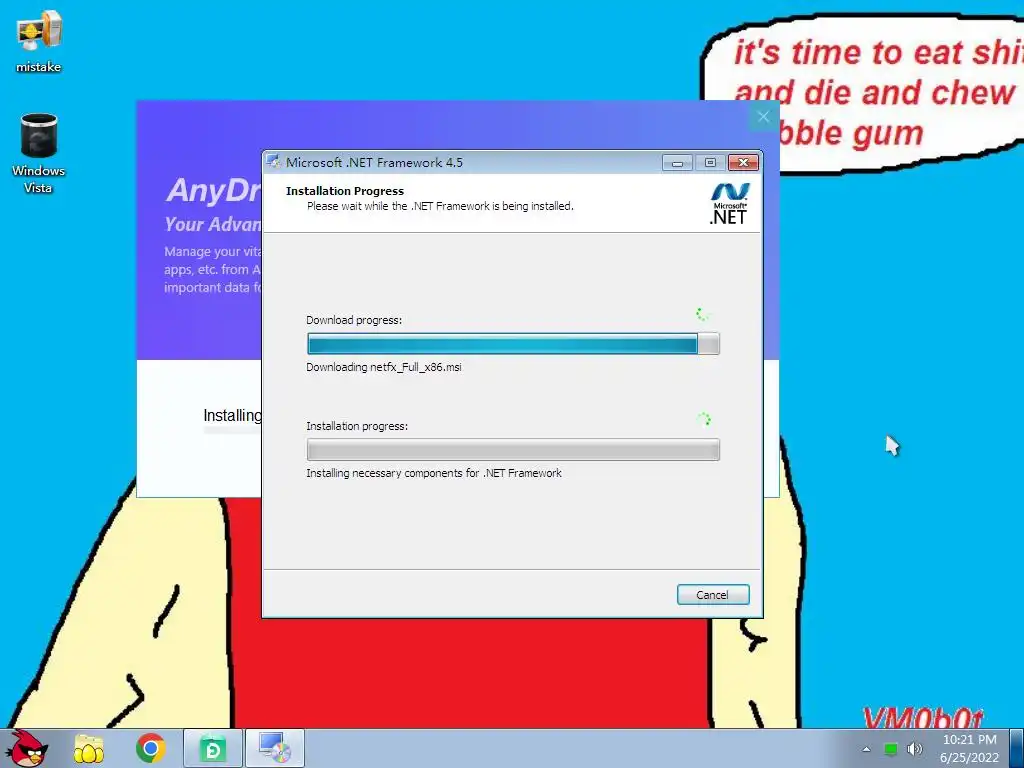Viewport: 1024px width, 768px height.
Task: Switch to the AnyDroid taskbar item
Action: point(212,748)
